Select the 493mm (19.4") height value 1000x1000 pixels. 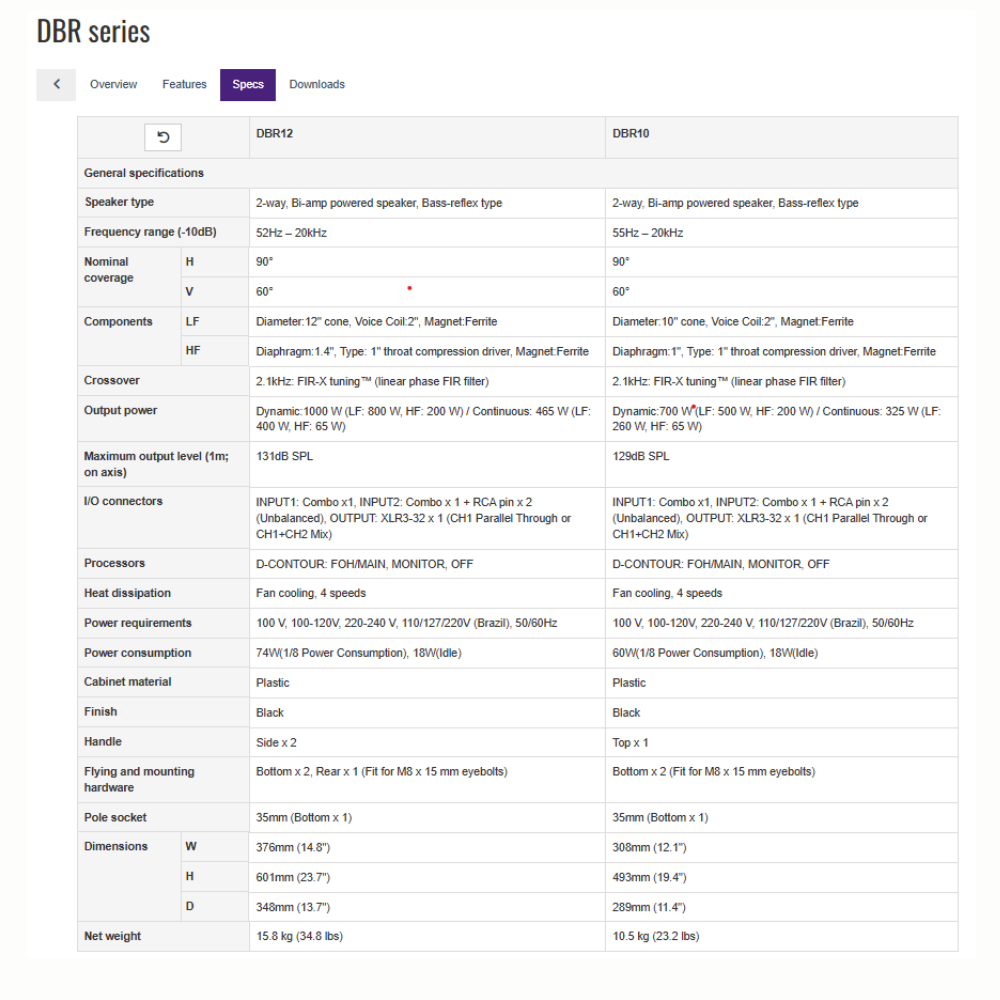649,878
